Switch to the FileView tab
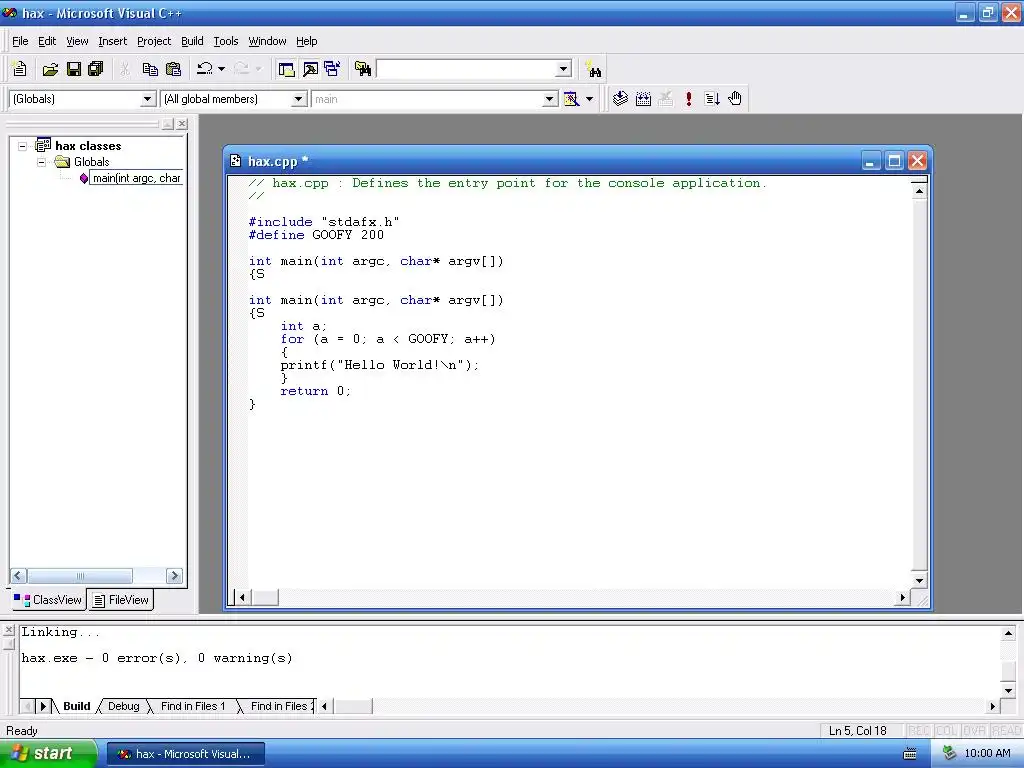Viewport: 1024px width, 768px height. pyautogui.click(x=121, y=600)
